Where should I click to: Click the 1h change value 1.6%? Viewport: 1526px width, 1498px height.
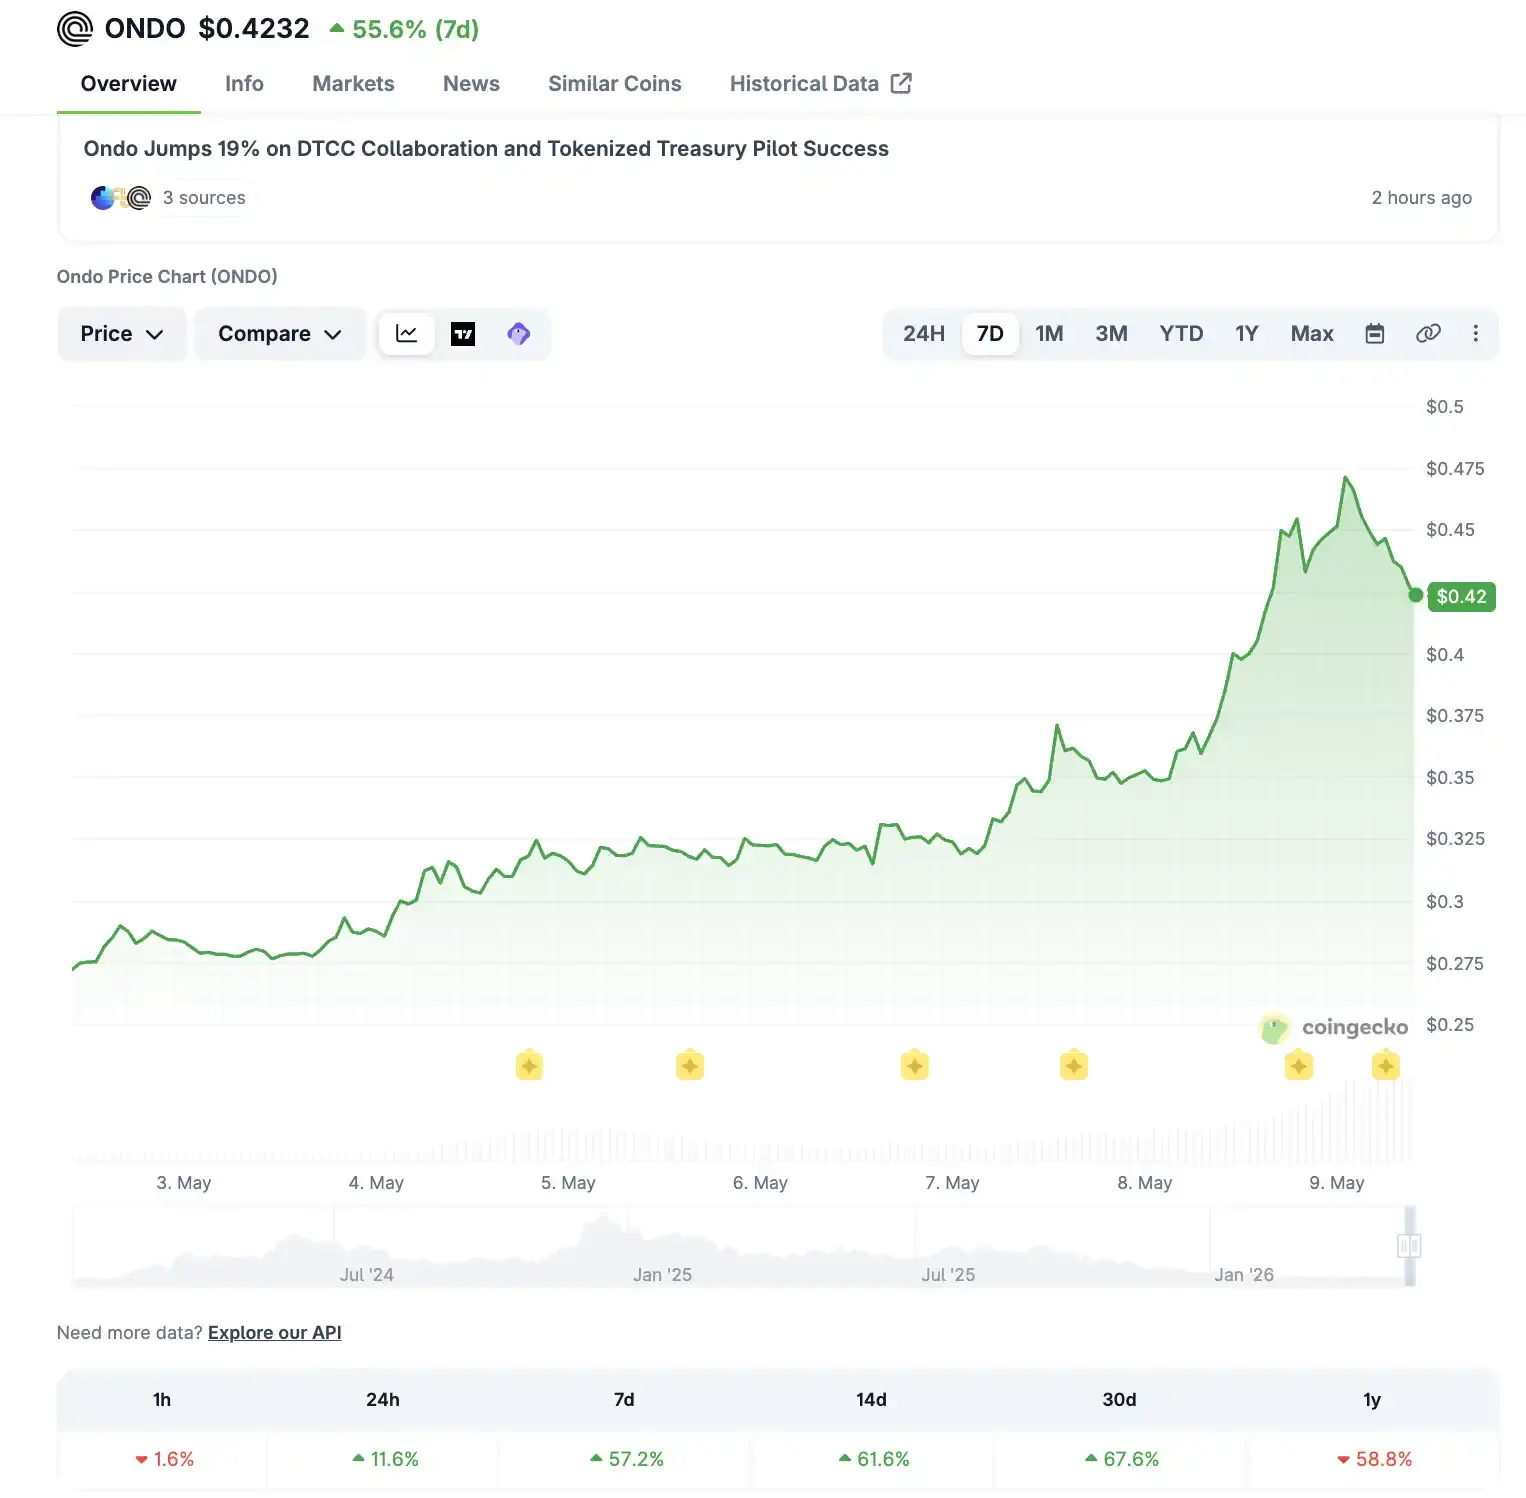[164, 1460]
